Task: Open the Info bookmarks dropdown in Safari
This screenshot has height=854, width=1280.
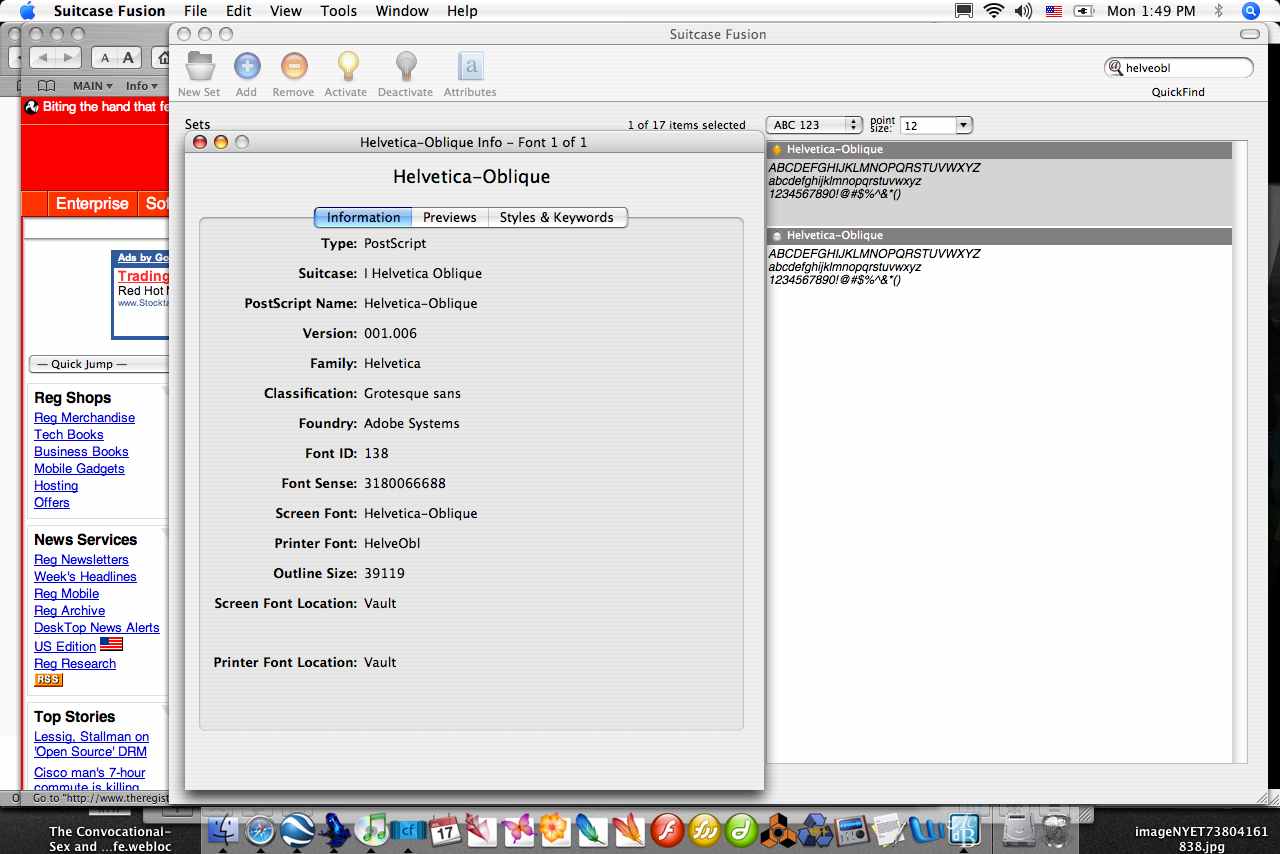Action: (x=141, y=86)
